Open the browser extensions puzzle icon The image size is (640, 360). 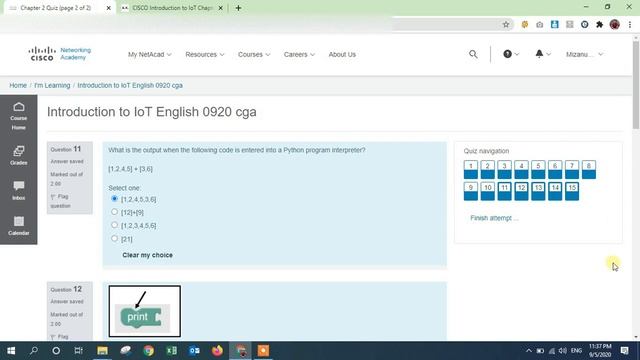(599, 24)
